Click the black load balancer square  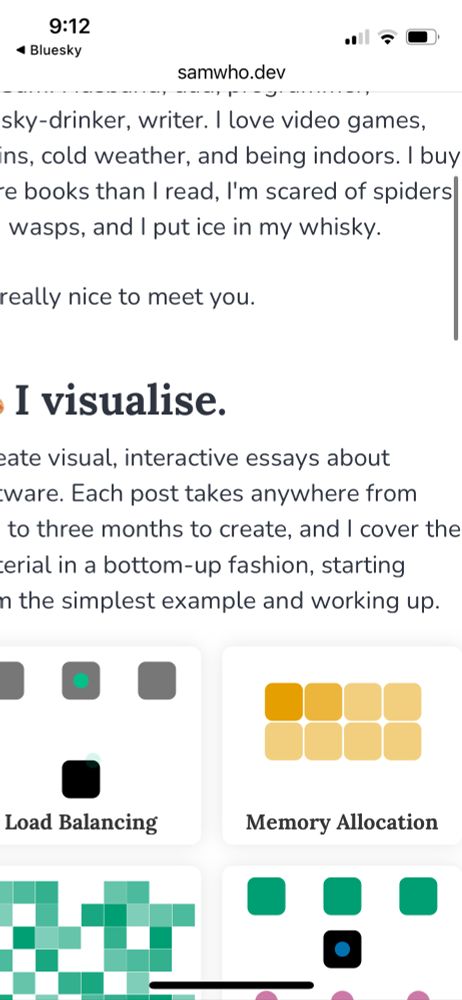pyautogui.click(x=81, y=779)
